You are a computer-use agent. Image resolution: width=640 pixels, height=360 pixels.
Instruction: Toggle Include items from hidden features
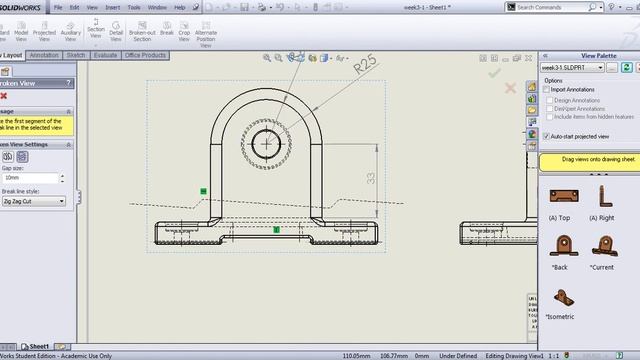(549, 117)
